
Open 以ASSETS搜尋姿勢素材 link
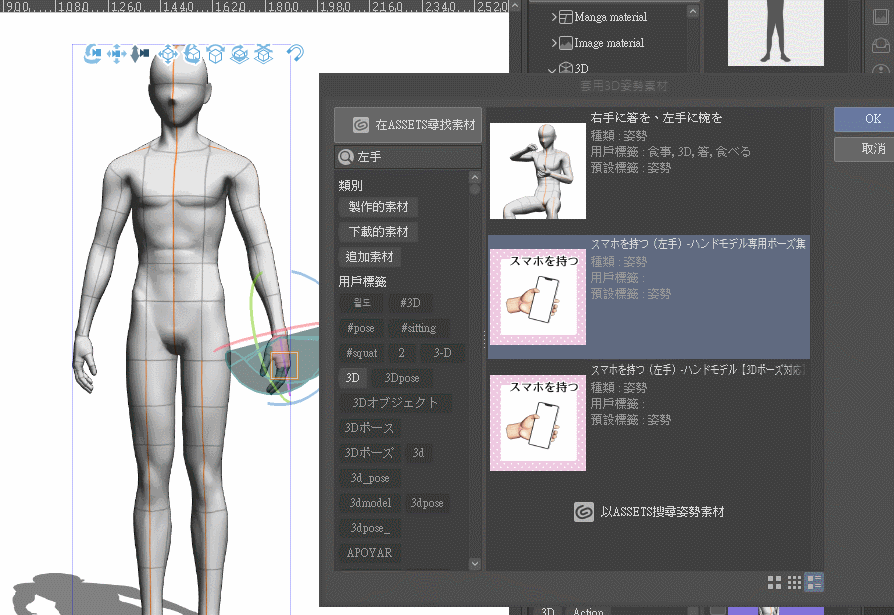point(662,512)
